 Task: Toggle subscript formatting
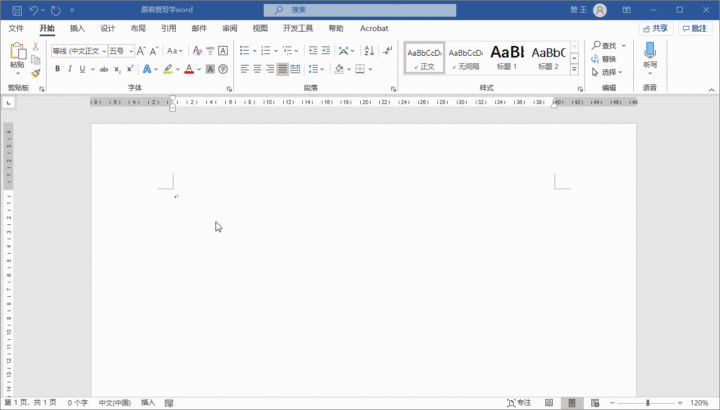point(117,69)
